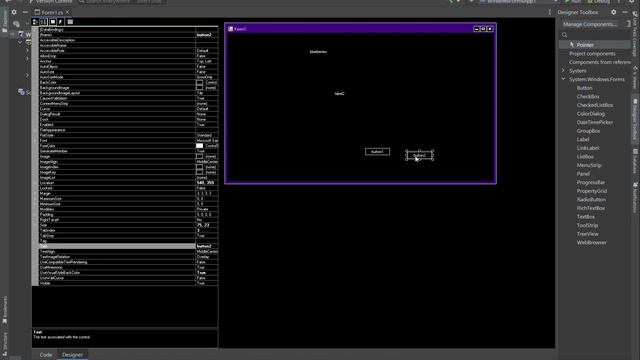Select button1 on the form designer
640x360 pixels.
(x=377, y=152)
